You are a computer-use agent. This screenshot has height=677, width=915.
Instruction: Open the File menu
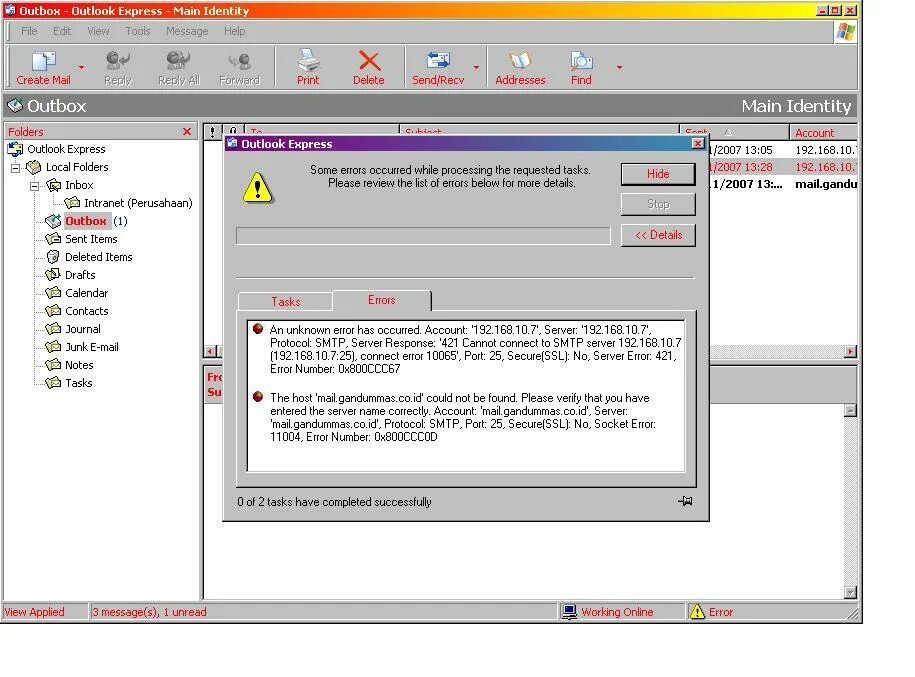29,31
